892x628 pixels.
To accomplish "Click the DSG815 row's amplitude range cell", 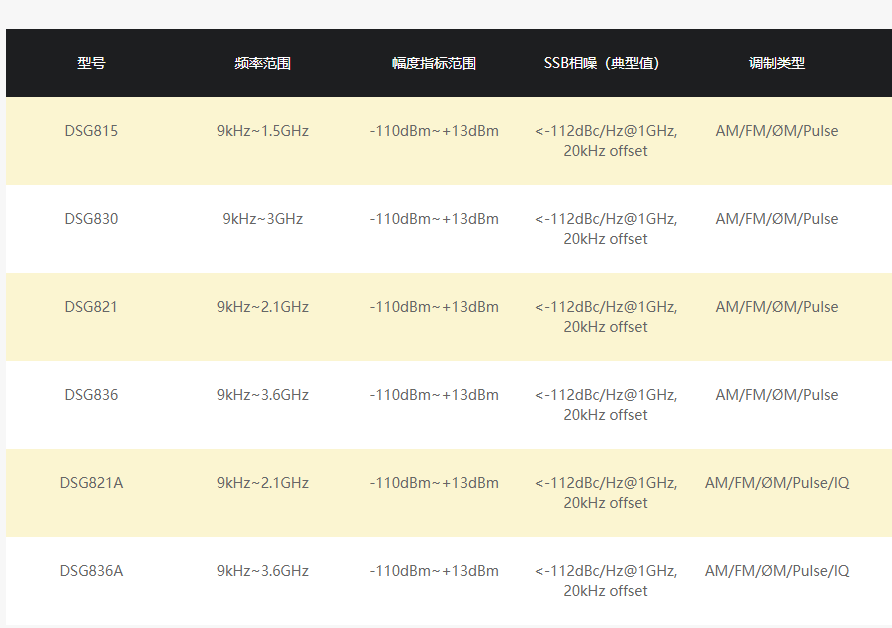I will [x=433, y=131].
